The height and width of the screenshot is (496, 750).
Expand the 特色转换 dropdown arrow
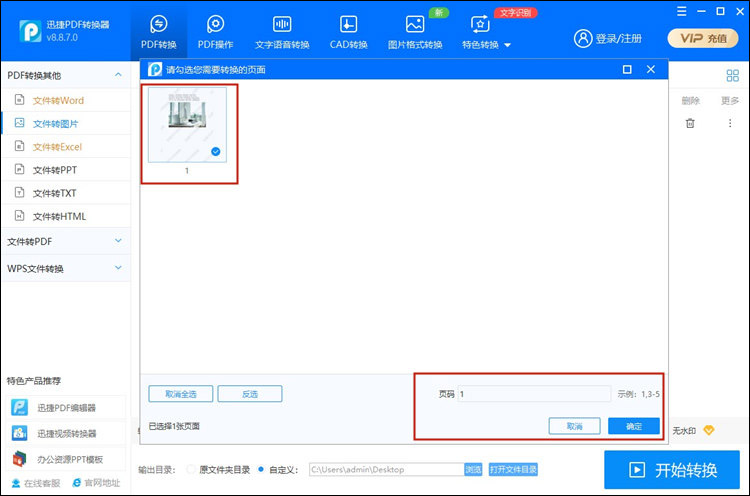507,45
